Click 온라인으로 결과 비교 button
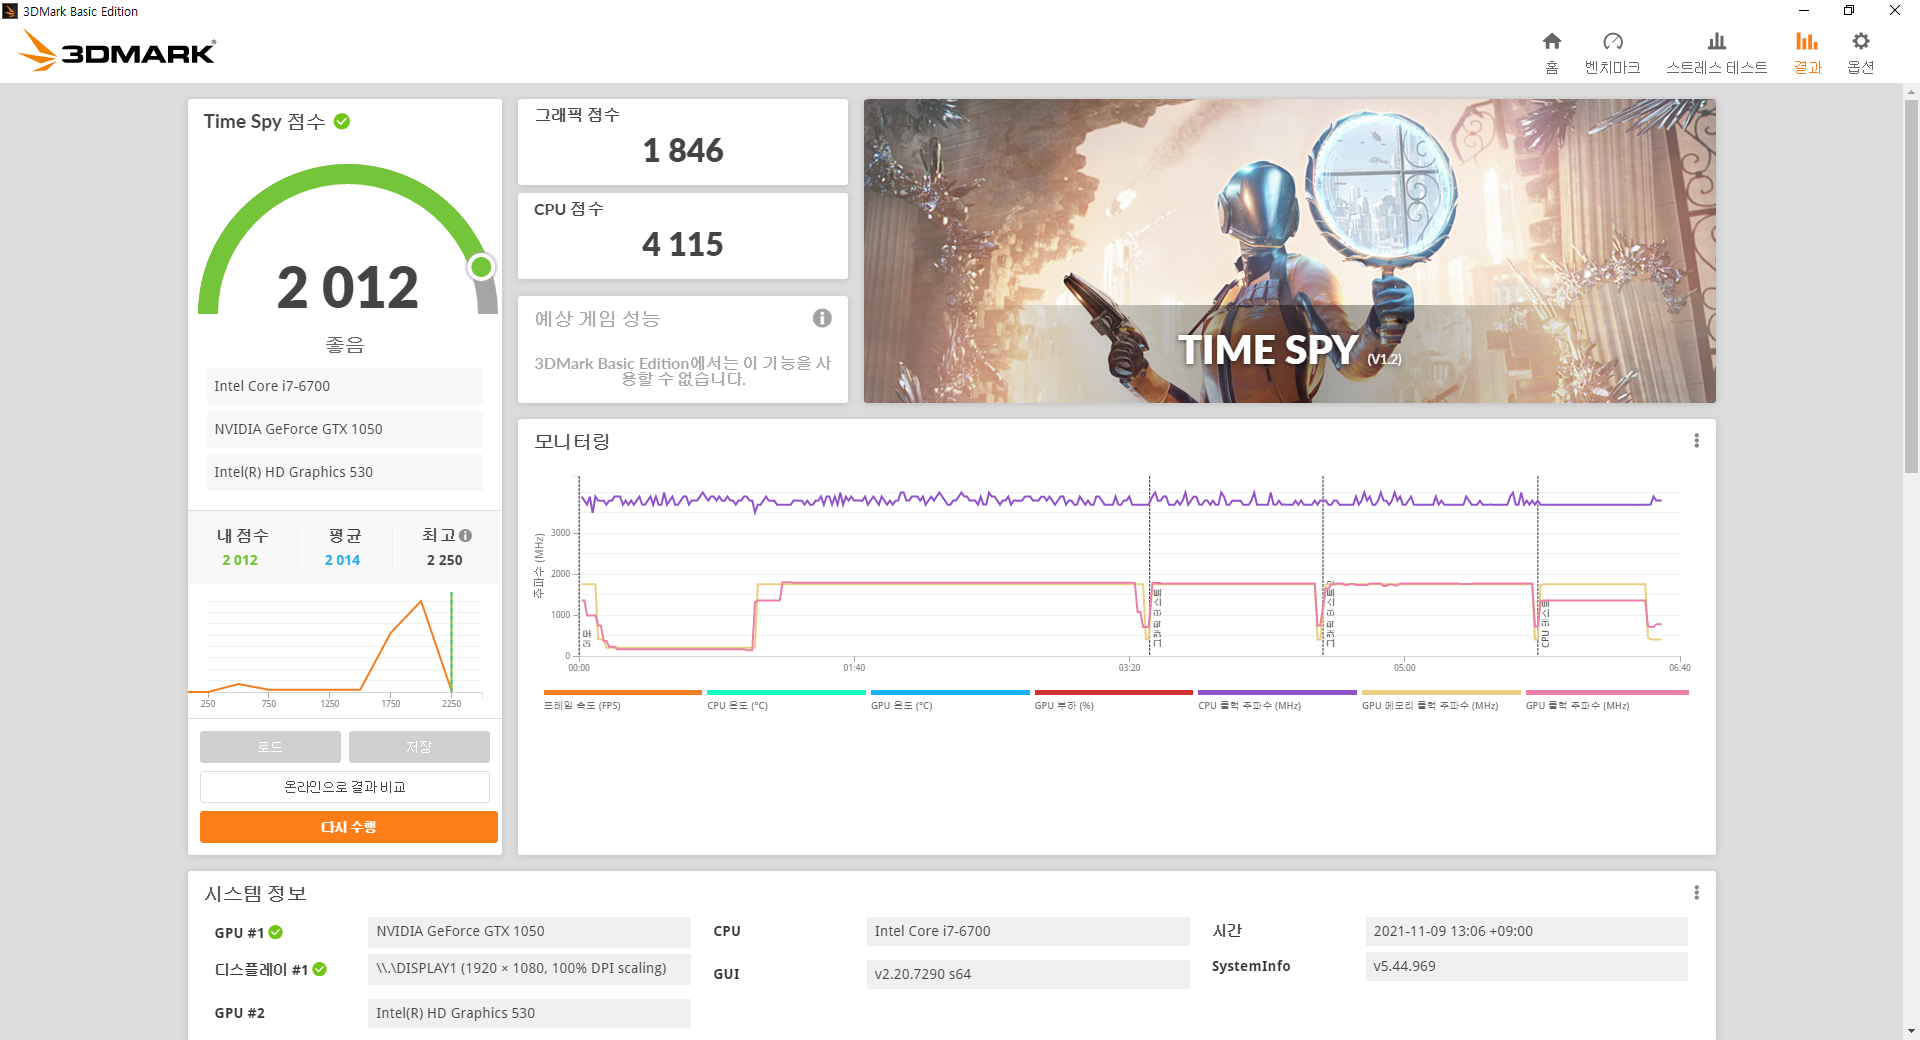The height and width of the screenshot is (1040, 1920). click(x=345, y=787)
